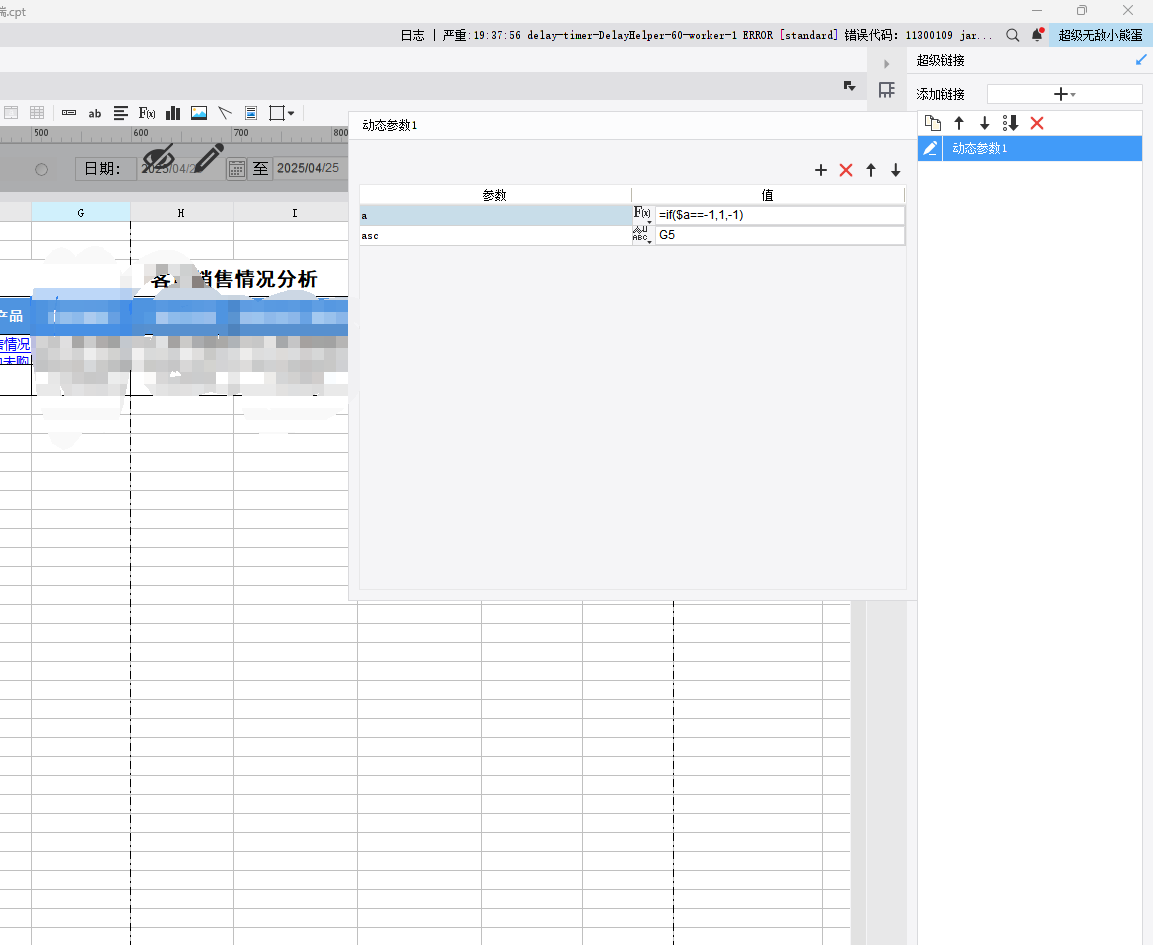Toggle the ab text widget in the toolbar
The height and width of the screenshot is (945, 1153).
pyautogui.click(x=95, y=113)
